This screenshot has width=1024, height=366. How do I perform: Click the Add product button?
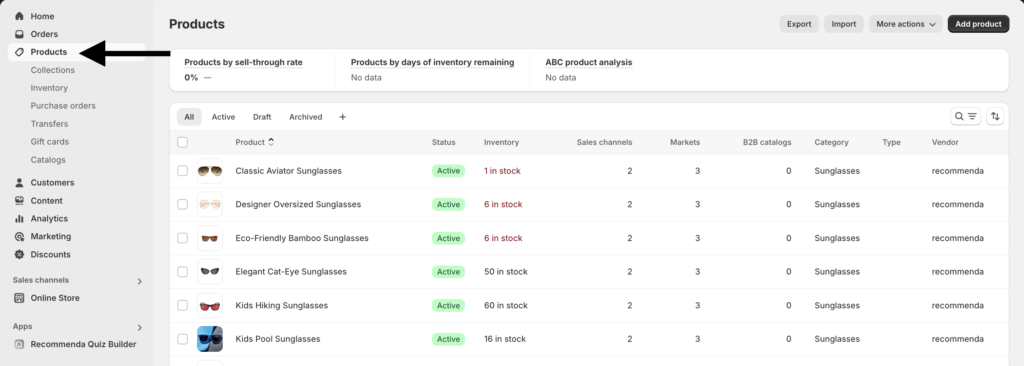pyautogui.click(x=978, y=24)
